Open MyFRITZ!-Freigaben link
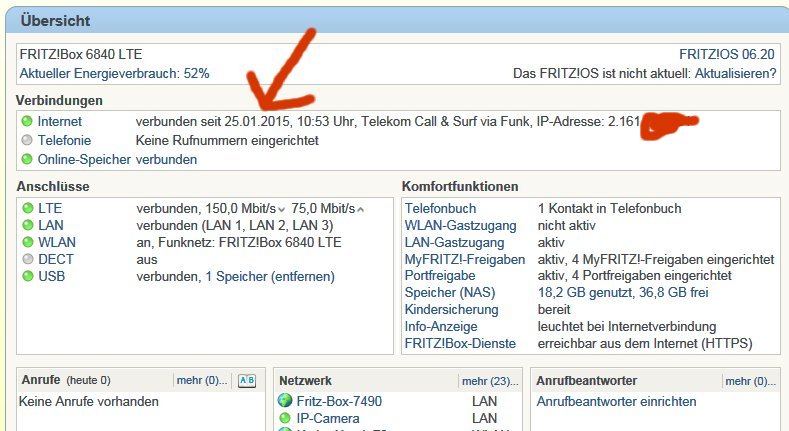 point(465,260)
